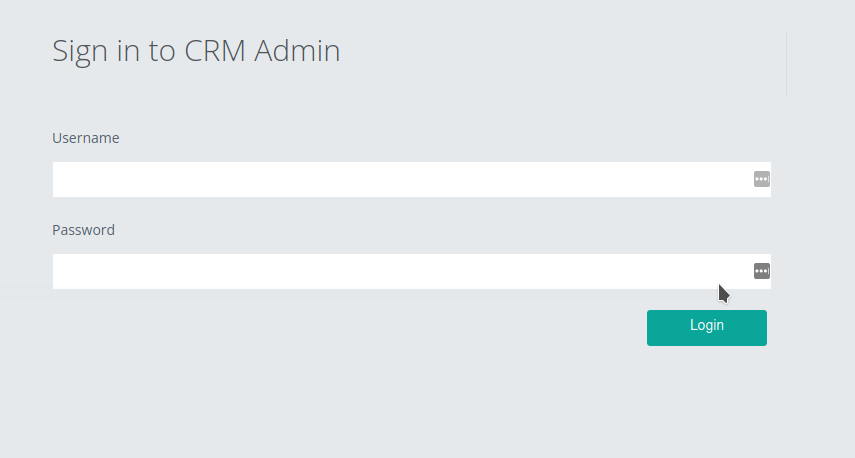
Task: Open password manager dots in Password box
Action: click(x=762, y=271)
